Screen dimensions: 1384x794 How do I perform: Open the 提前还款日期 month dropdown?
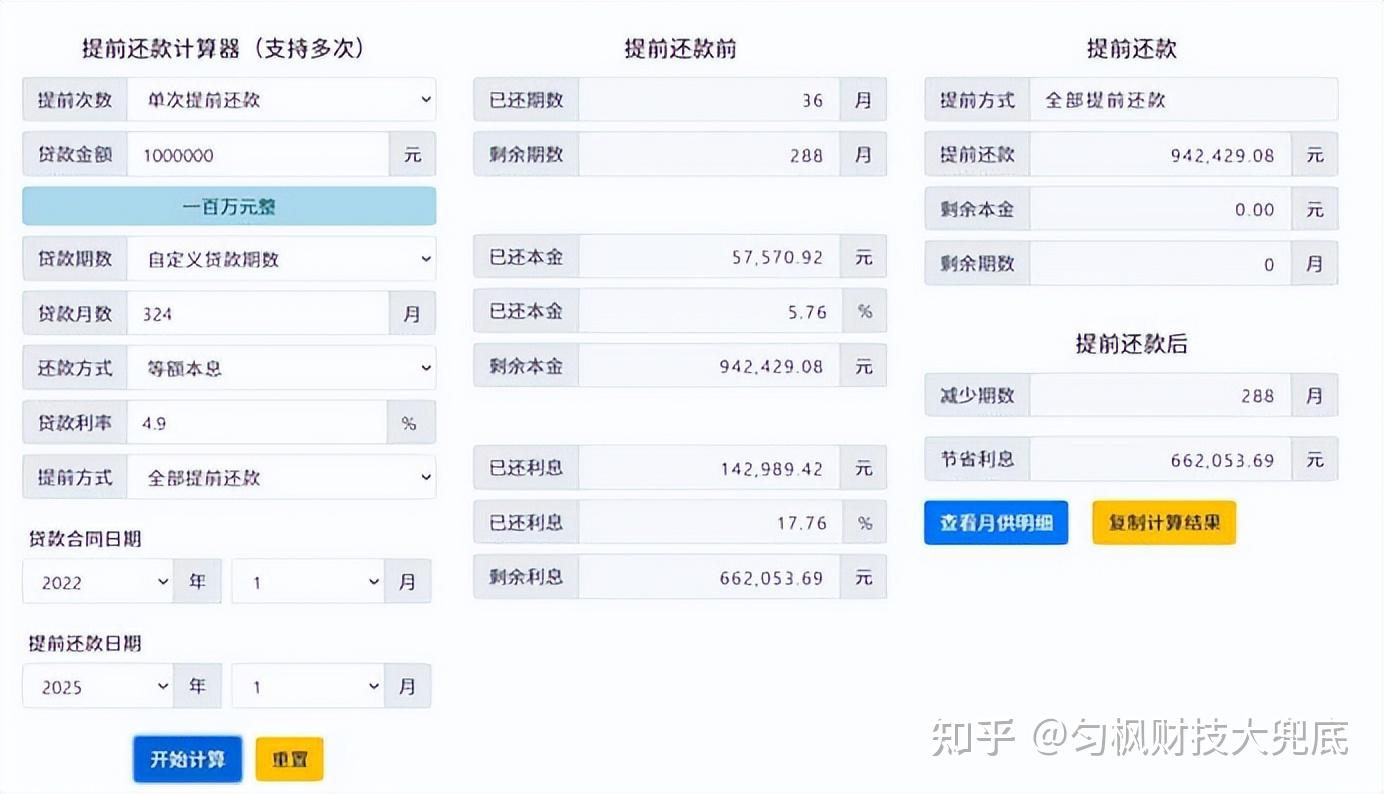coord(308,687)
